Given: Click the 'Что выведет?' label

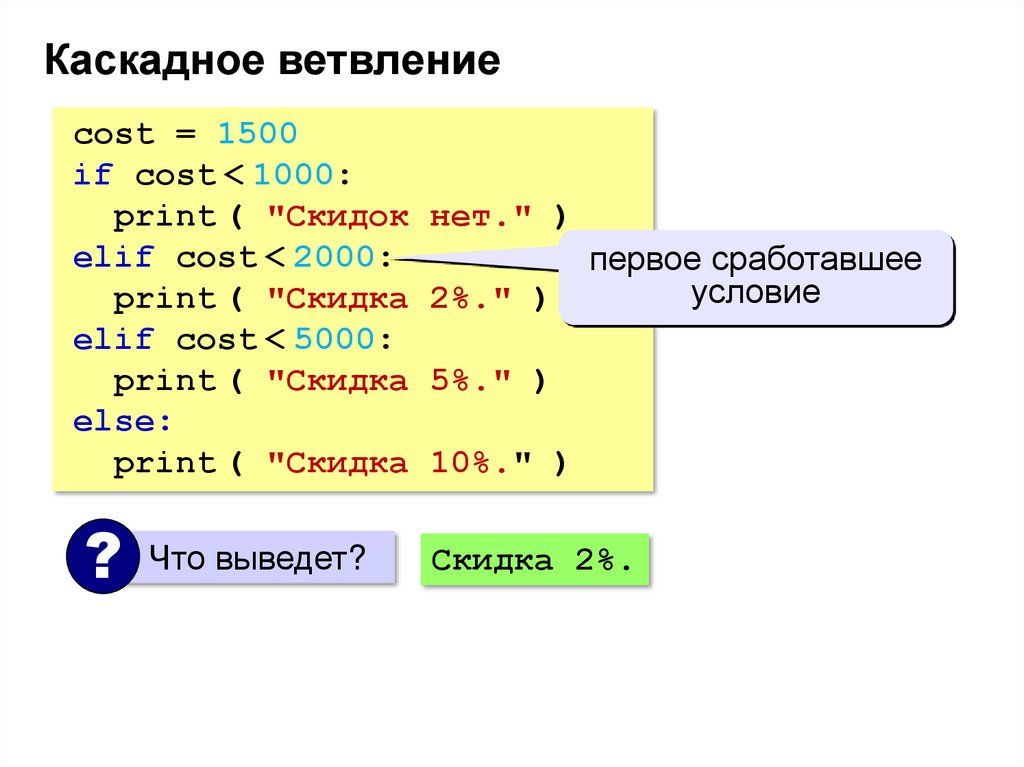Looking at the screenshot, I should (257, 559).
